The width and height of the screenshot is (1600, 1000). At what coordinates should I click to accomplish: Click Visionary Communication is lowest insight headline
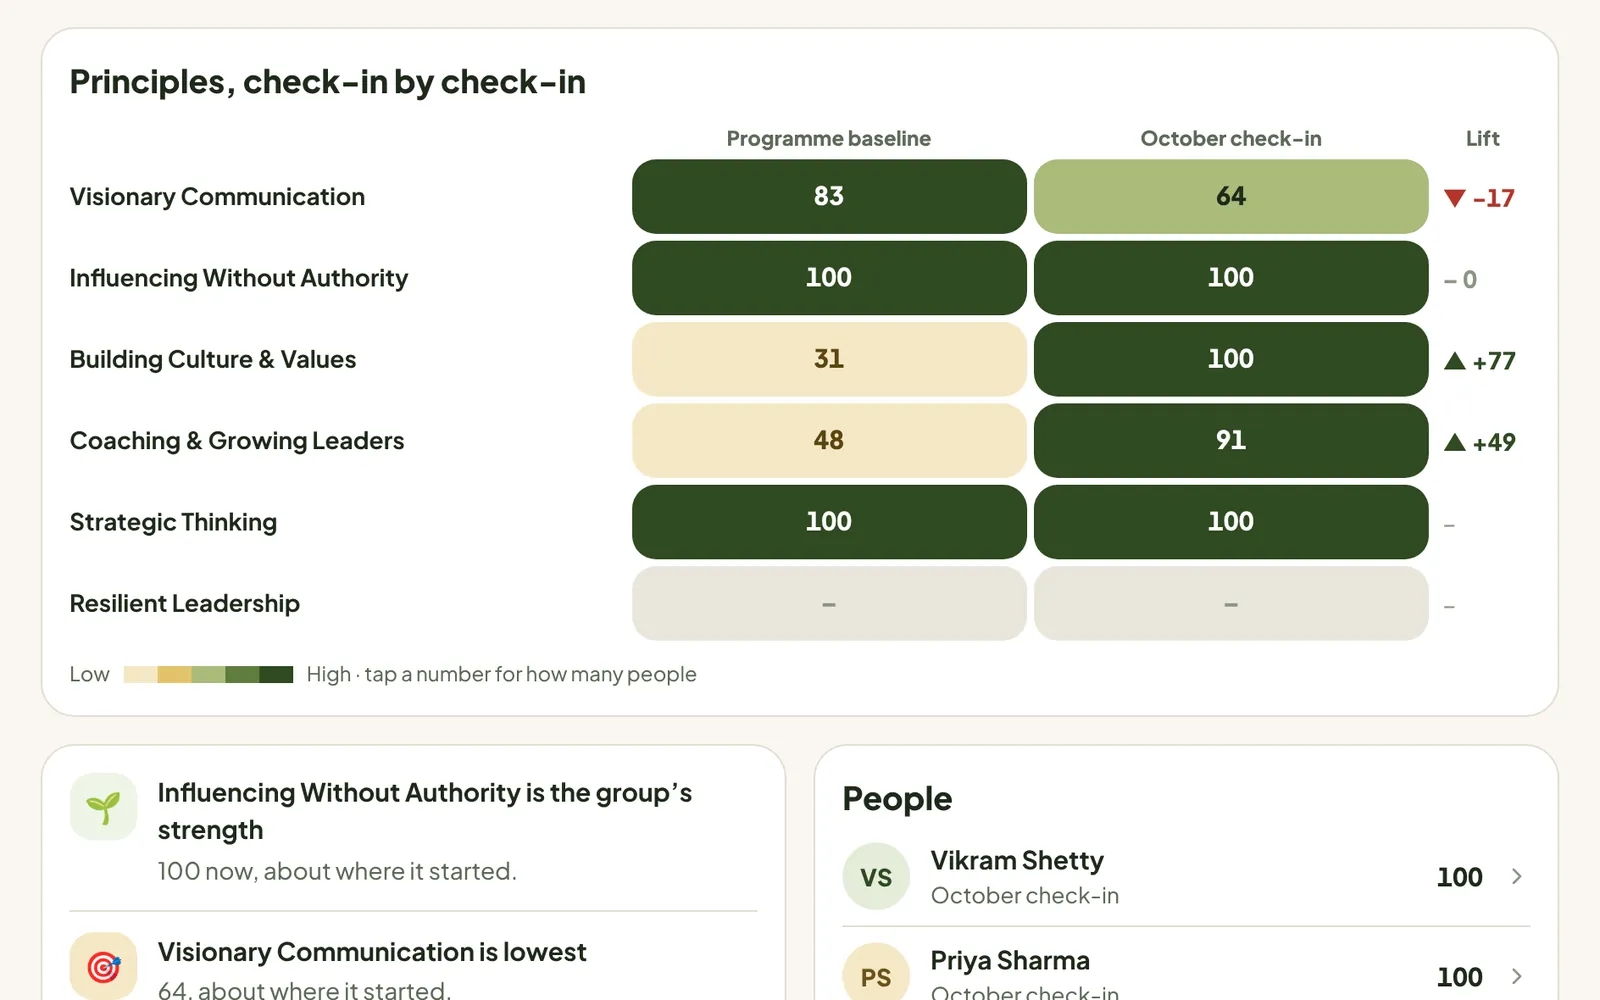pos(372,952)
